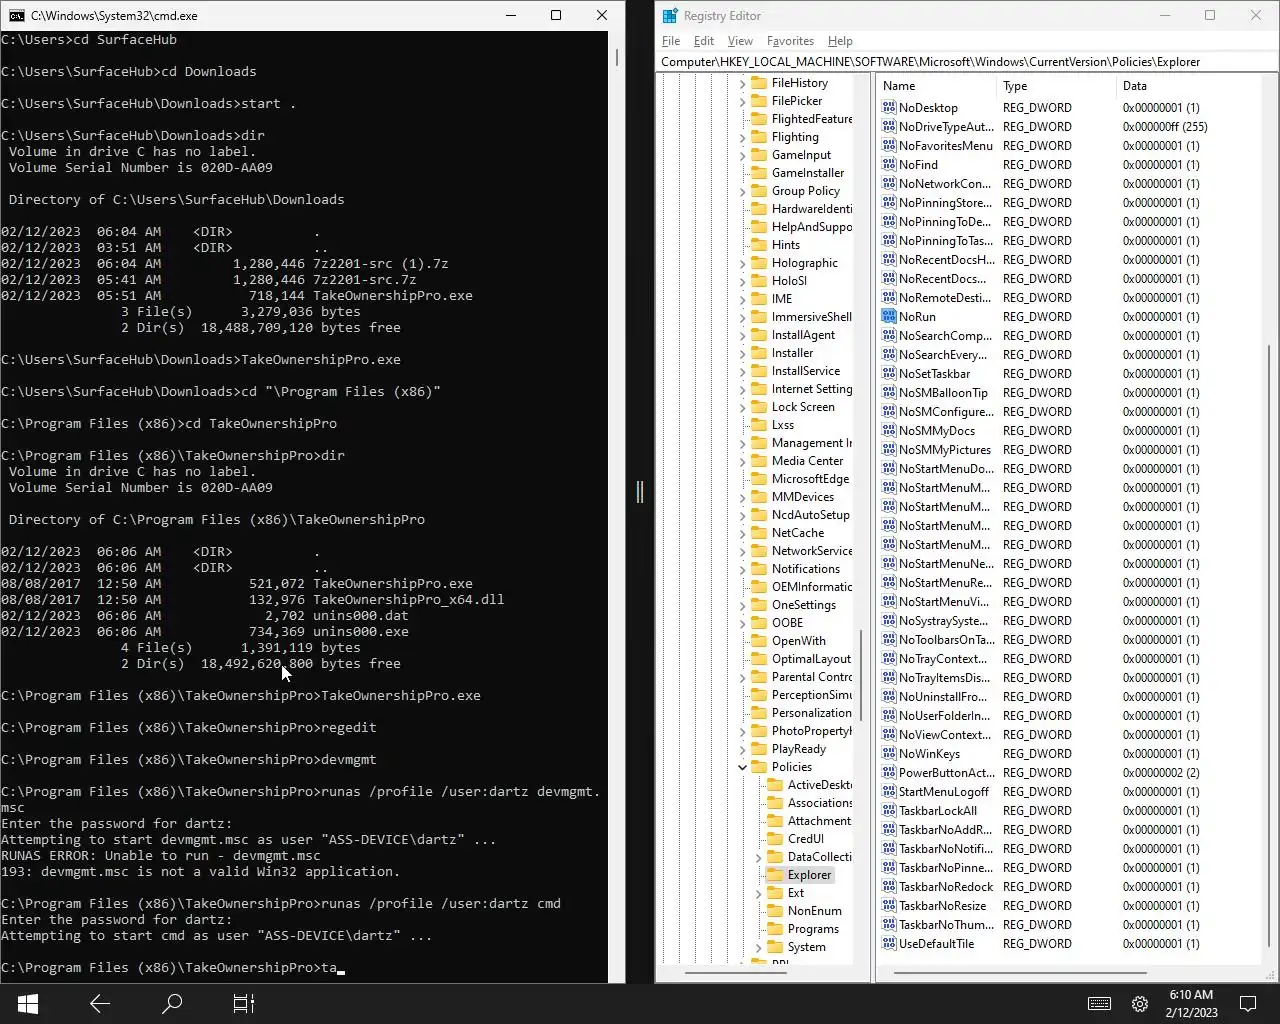Select the UseDefaultTile value icon

coord(889,943)
